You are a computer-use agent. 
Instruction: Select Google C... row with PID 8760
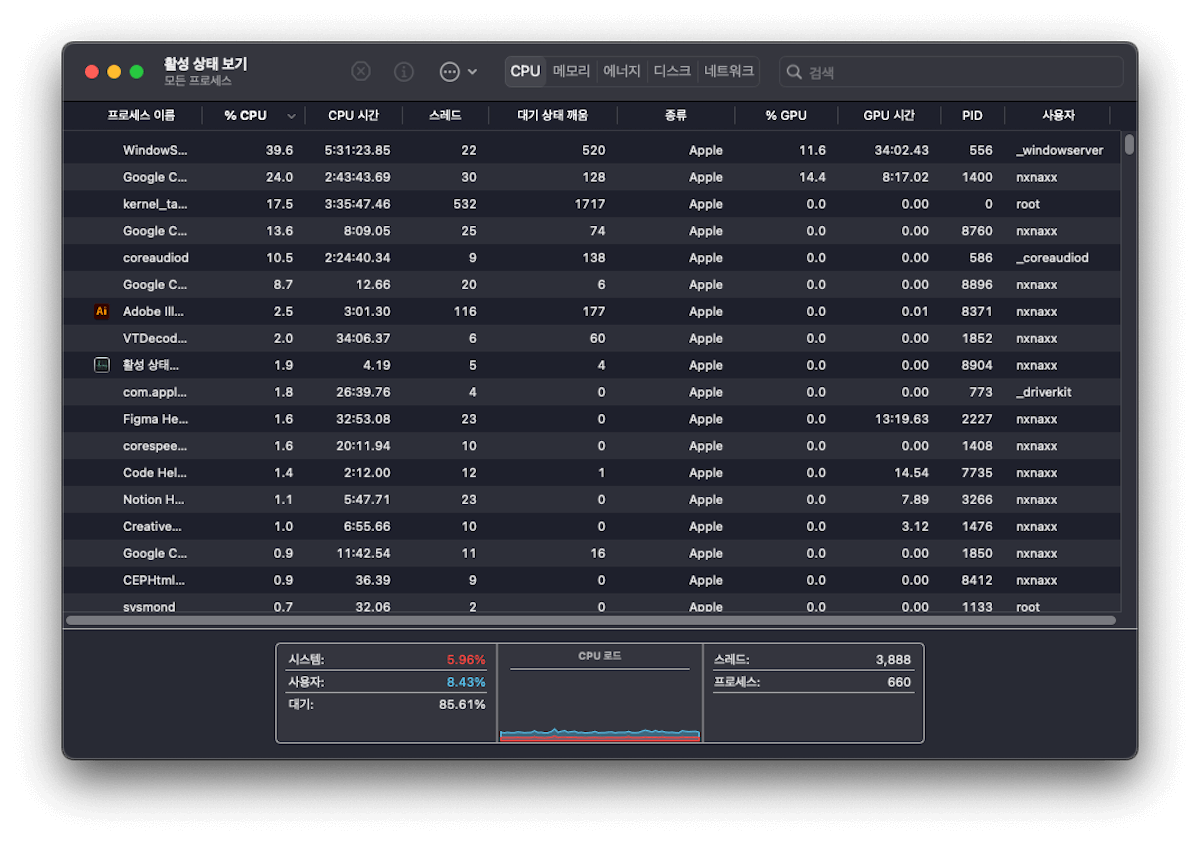point(592,231)
